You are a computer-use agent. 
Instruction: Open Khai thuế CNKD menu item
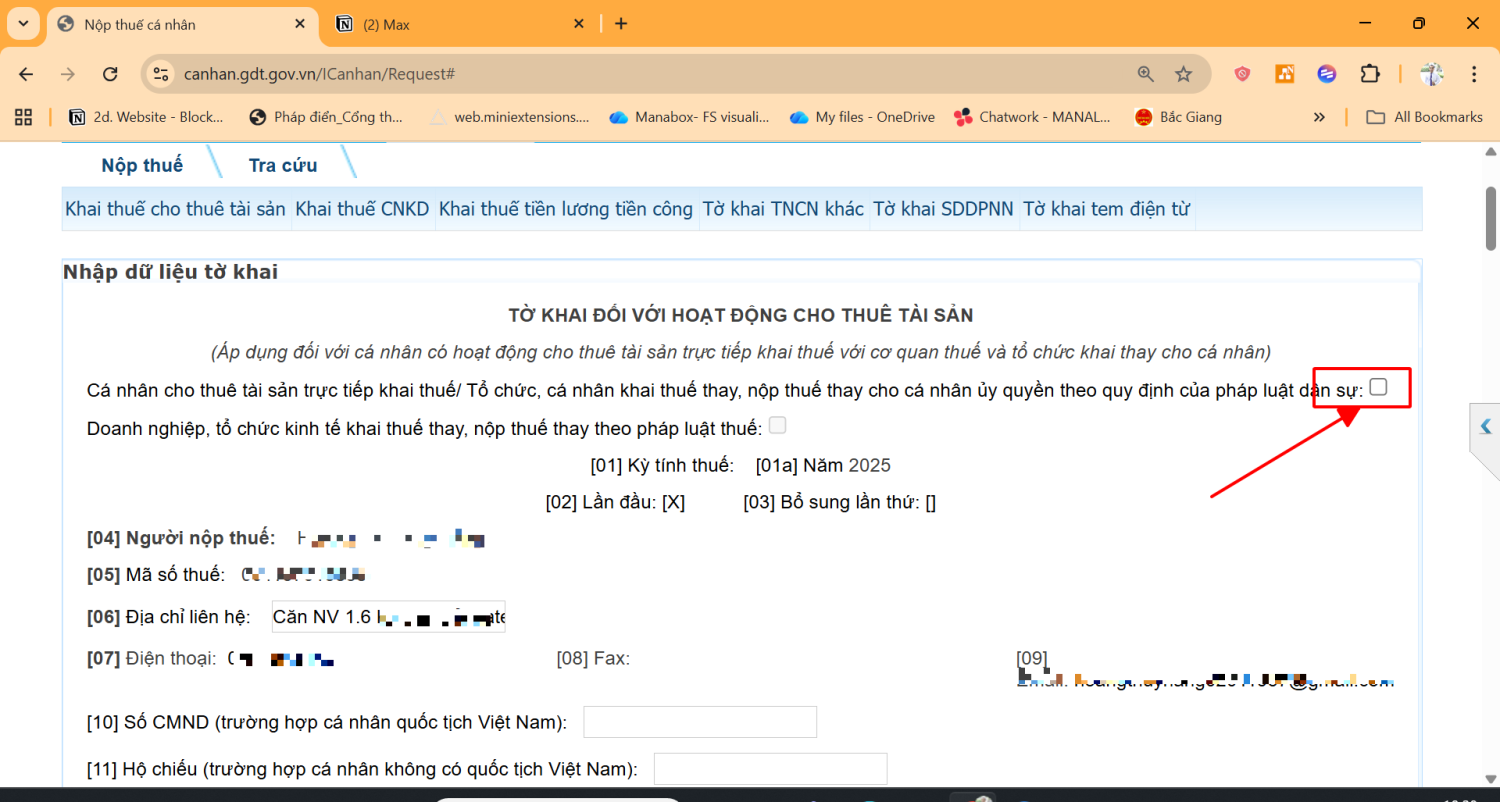coord(362,209)
